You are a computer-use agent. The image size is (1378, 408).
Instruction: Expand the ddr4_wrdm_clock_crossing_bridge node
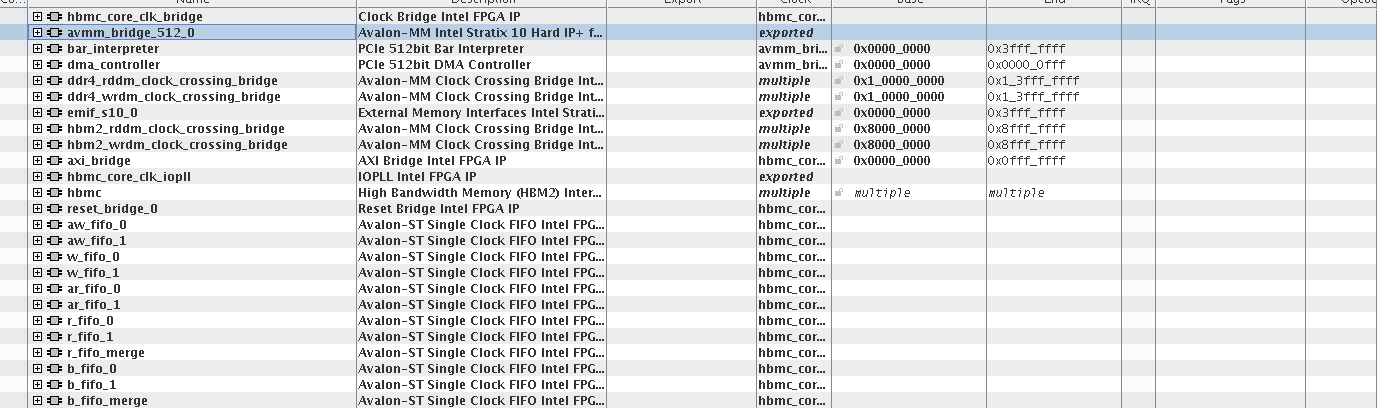pos(37,97)
